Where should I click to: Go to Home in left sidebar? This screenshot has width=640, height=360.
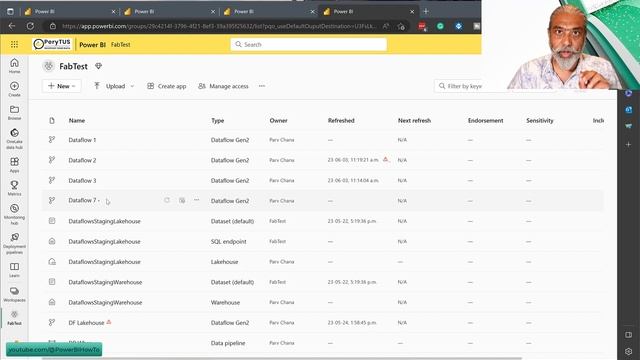coord(14,66)
